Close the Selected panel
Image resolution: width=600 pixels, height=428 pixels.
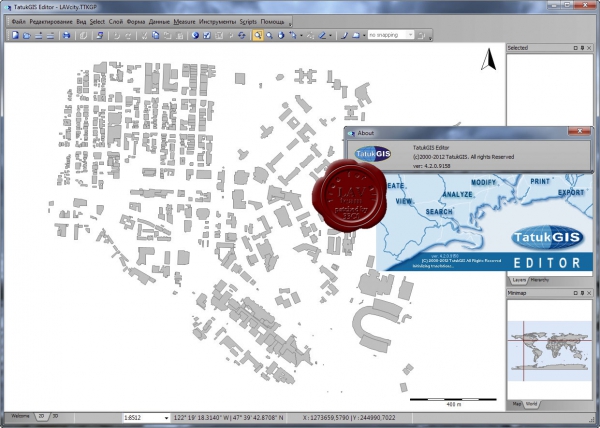click(x=589, y=48)
